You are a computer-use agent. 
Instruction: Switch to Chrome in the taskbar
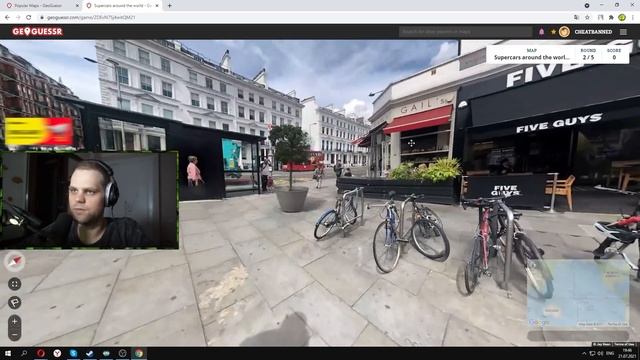(139, 353)
